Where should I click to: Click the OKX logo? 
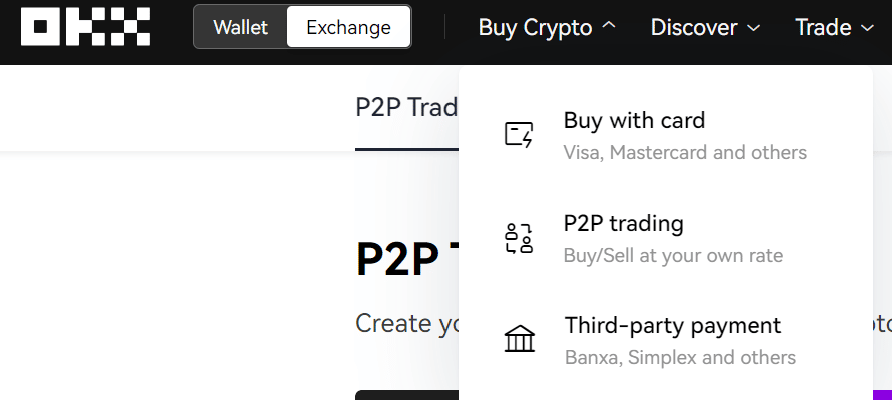(x=85, y=27)
